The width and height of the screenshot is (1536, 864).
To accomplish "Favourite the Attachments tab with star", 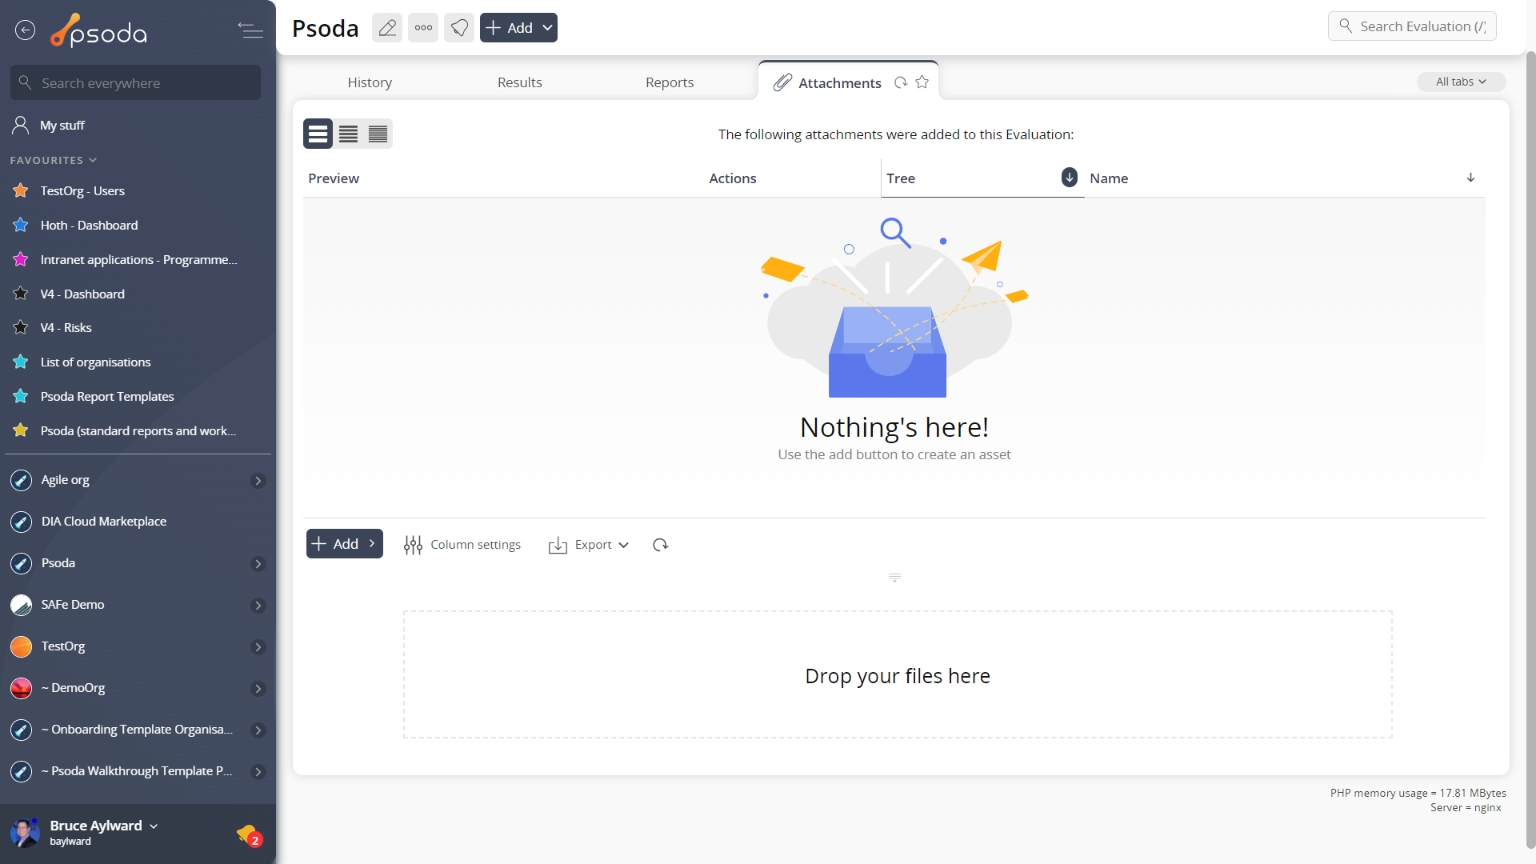I will (922, 82).
